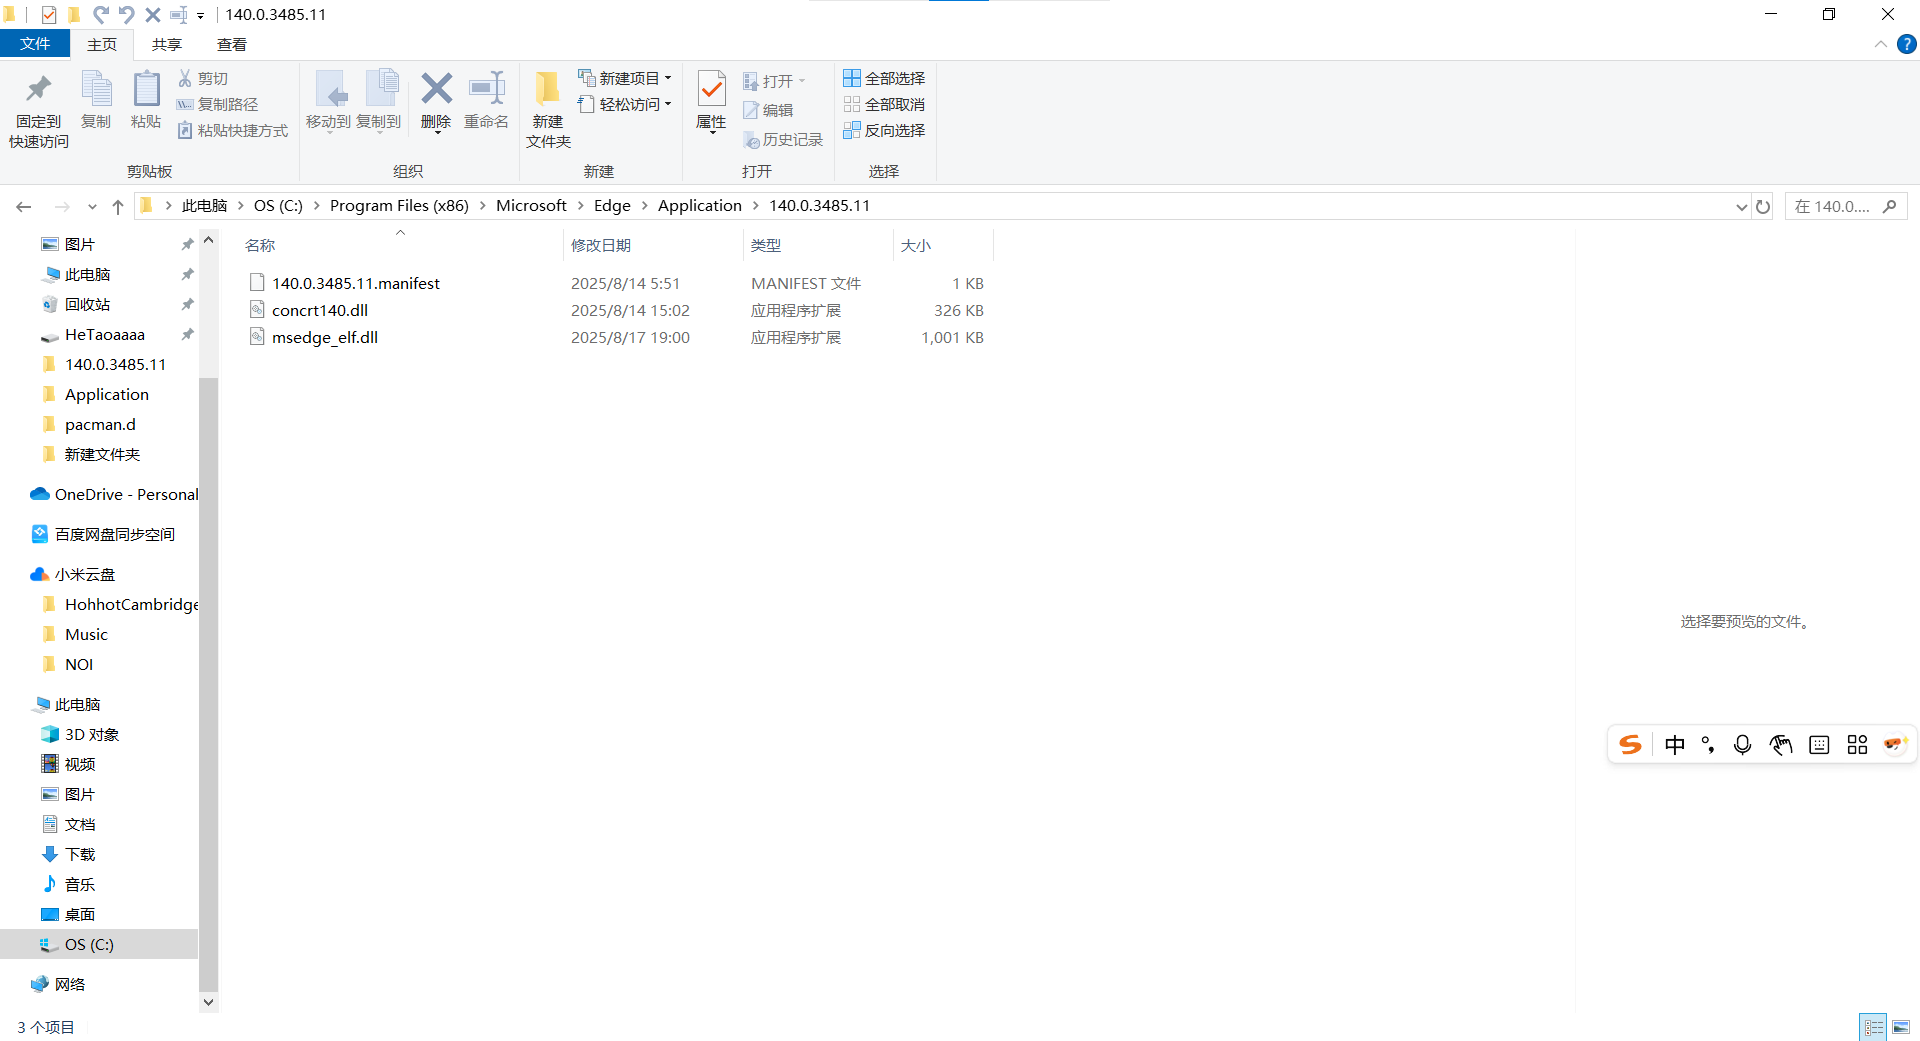
Task: Create a New folder (新建文件夹)
Action: (x=548, y=110)
